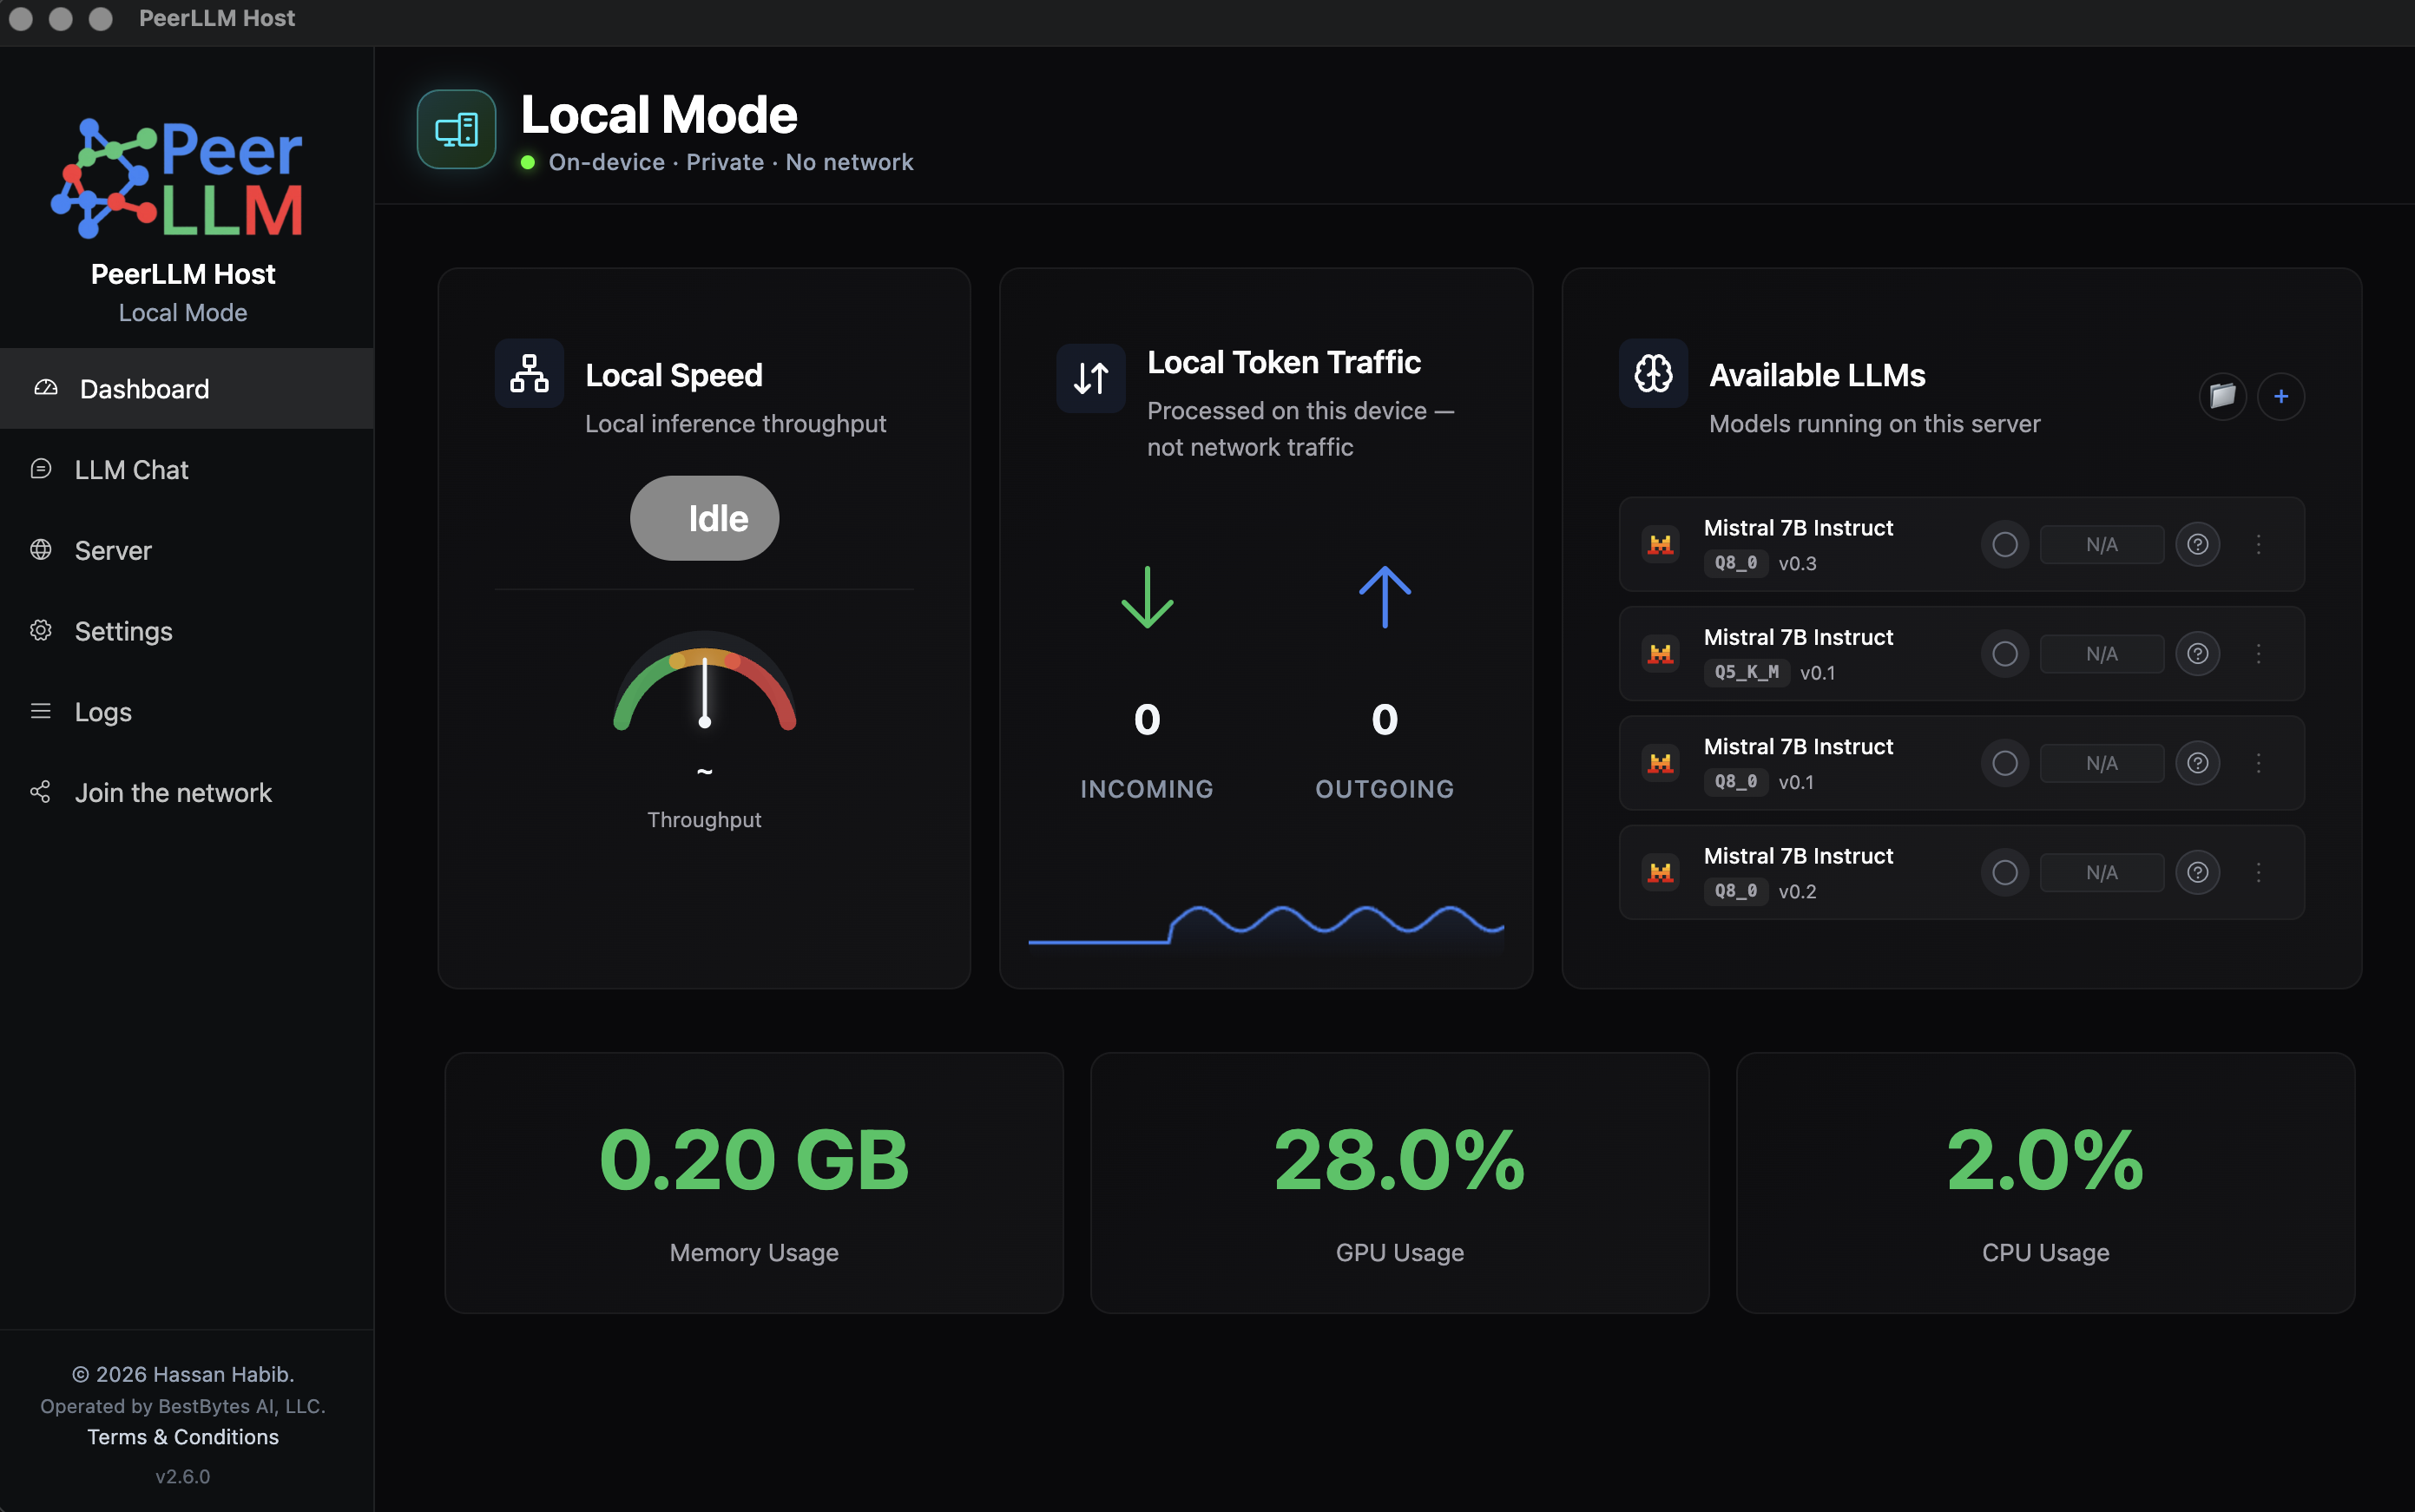Click the 28.0% GPU Usage card
This screenshot has width=2415, height=1512.
[x=1400, y=1183]
